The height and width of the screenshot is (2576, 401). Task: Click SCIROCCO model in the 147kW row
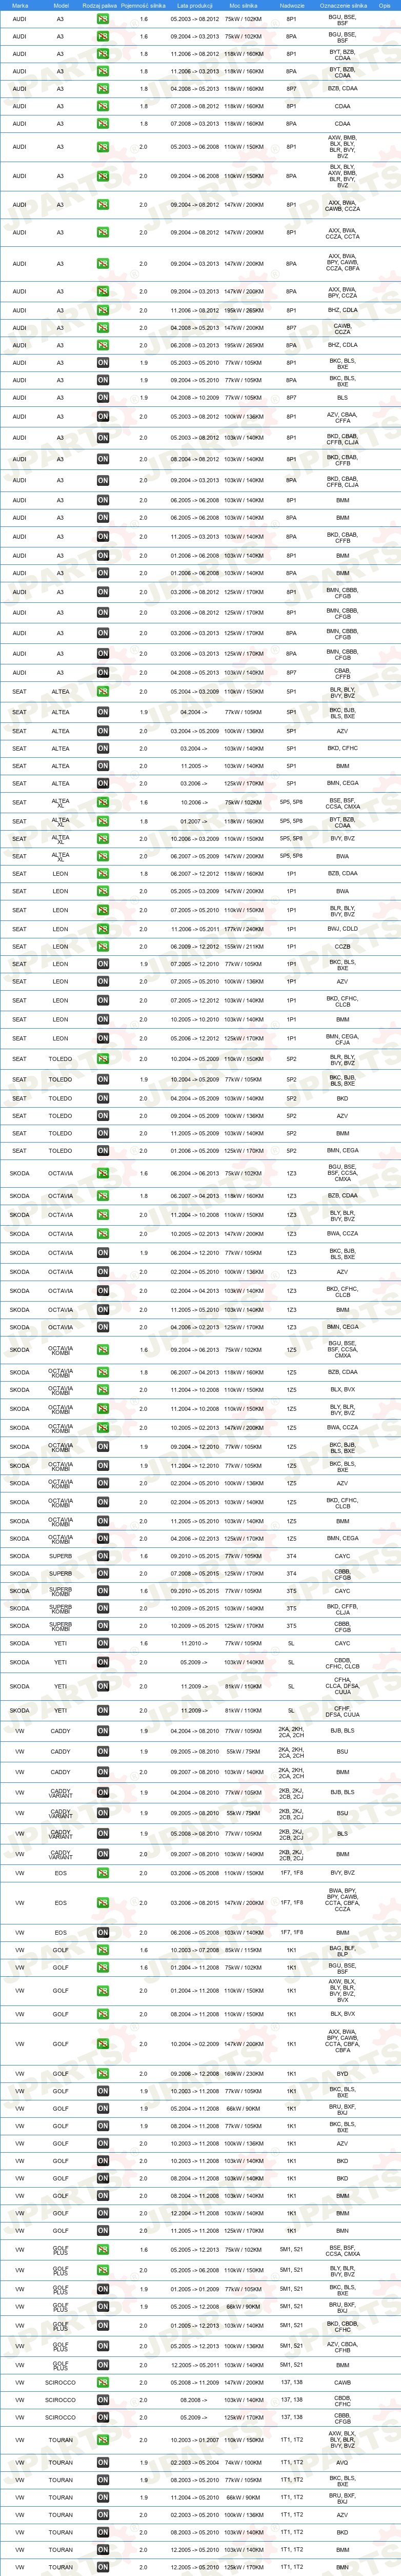coord(60,2382)
